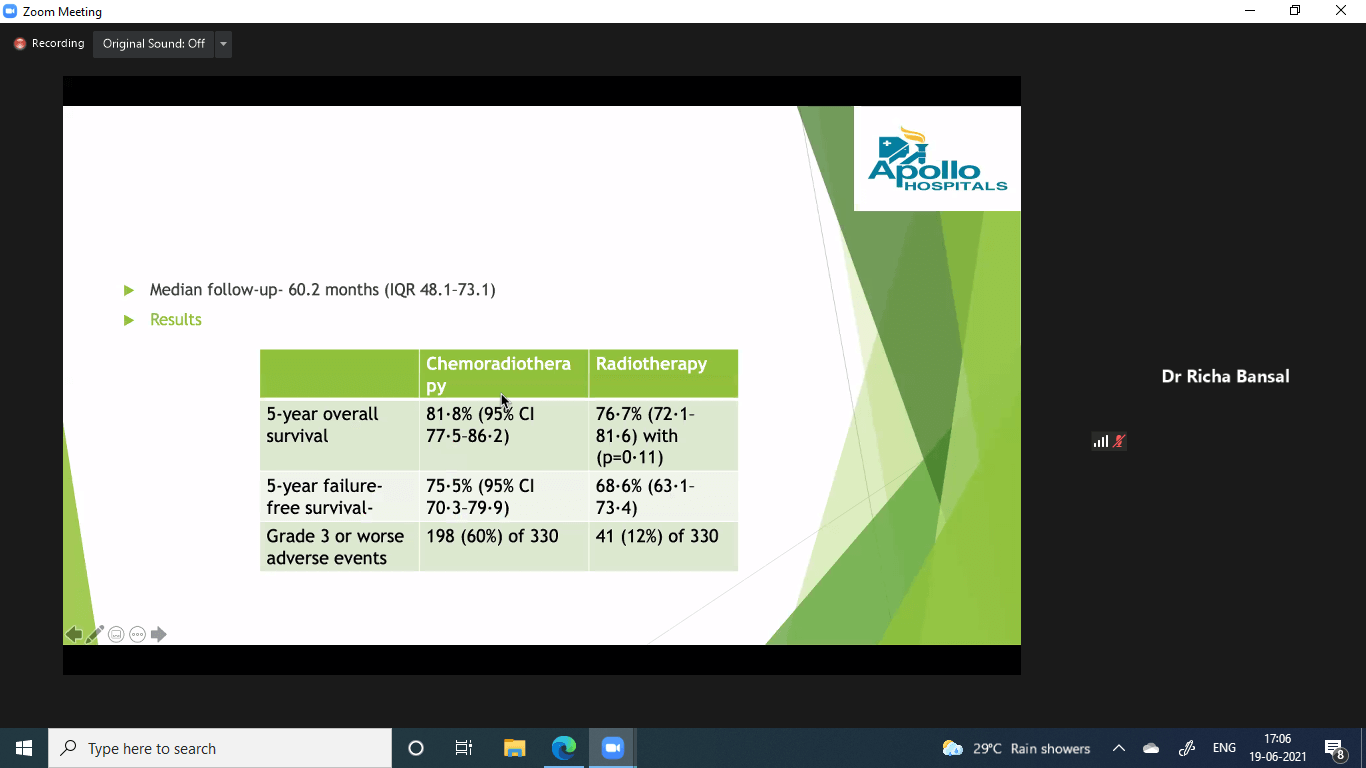Viewport: 1366px width, 768px height.
Task: Toggle Original Sound: Off button
Action: pos(153,44)
